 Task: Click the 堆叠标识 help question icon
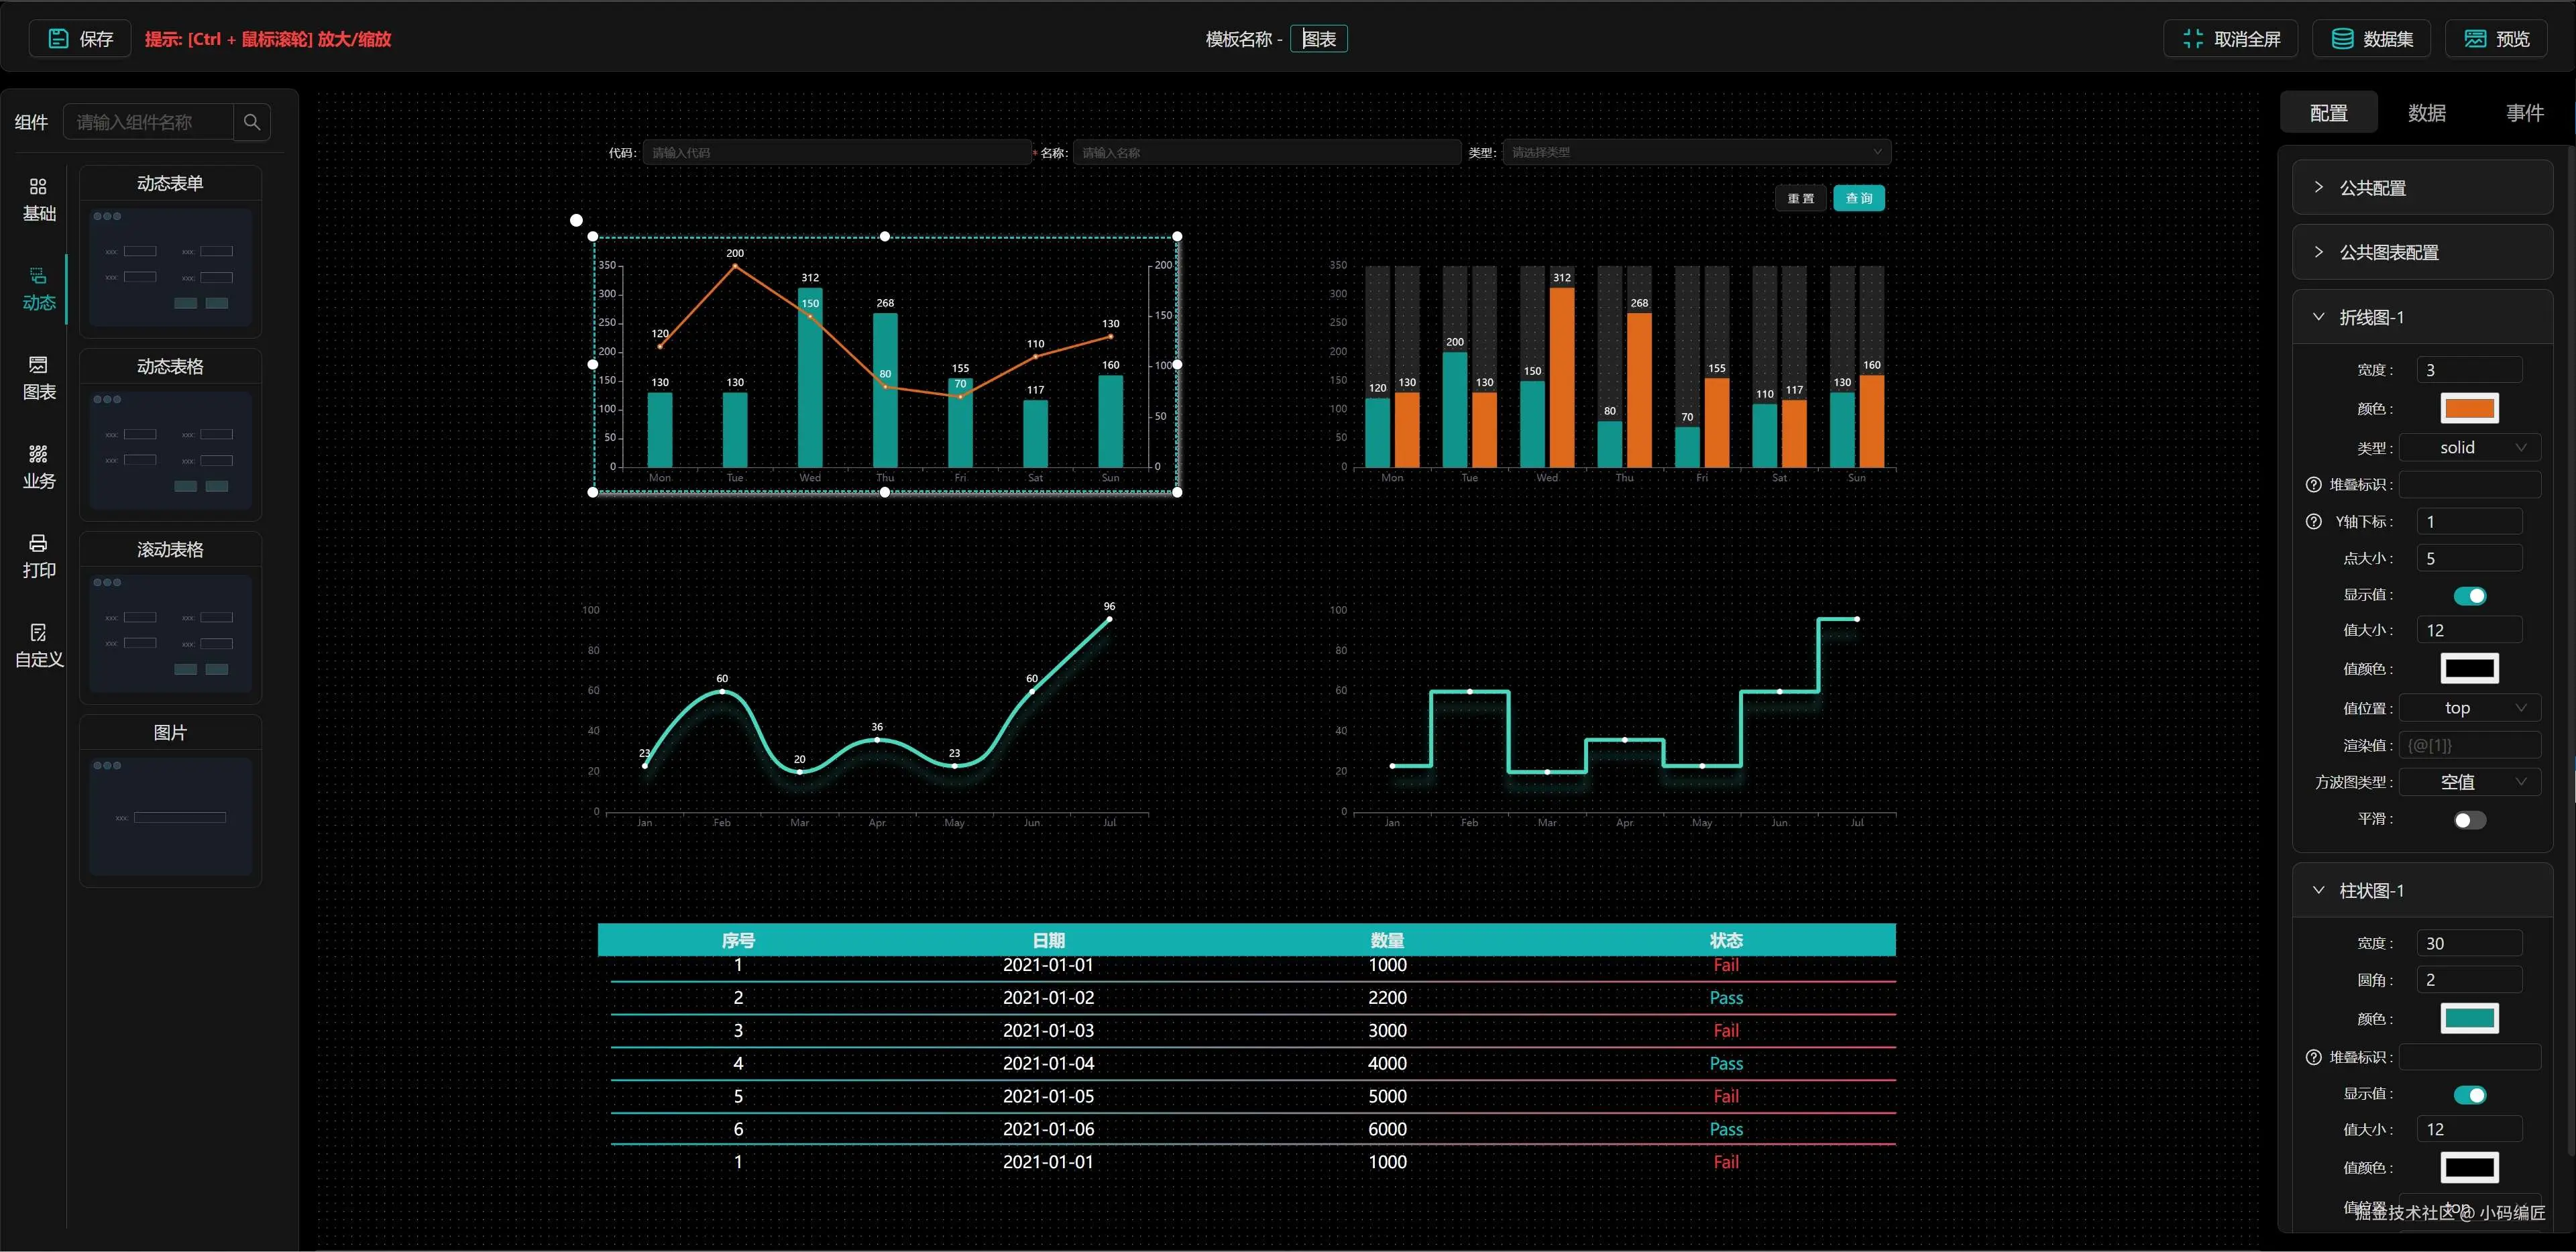click(x=2313, y=485)
